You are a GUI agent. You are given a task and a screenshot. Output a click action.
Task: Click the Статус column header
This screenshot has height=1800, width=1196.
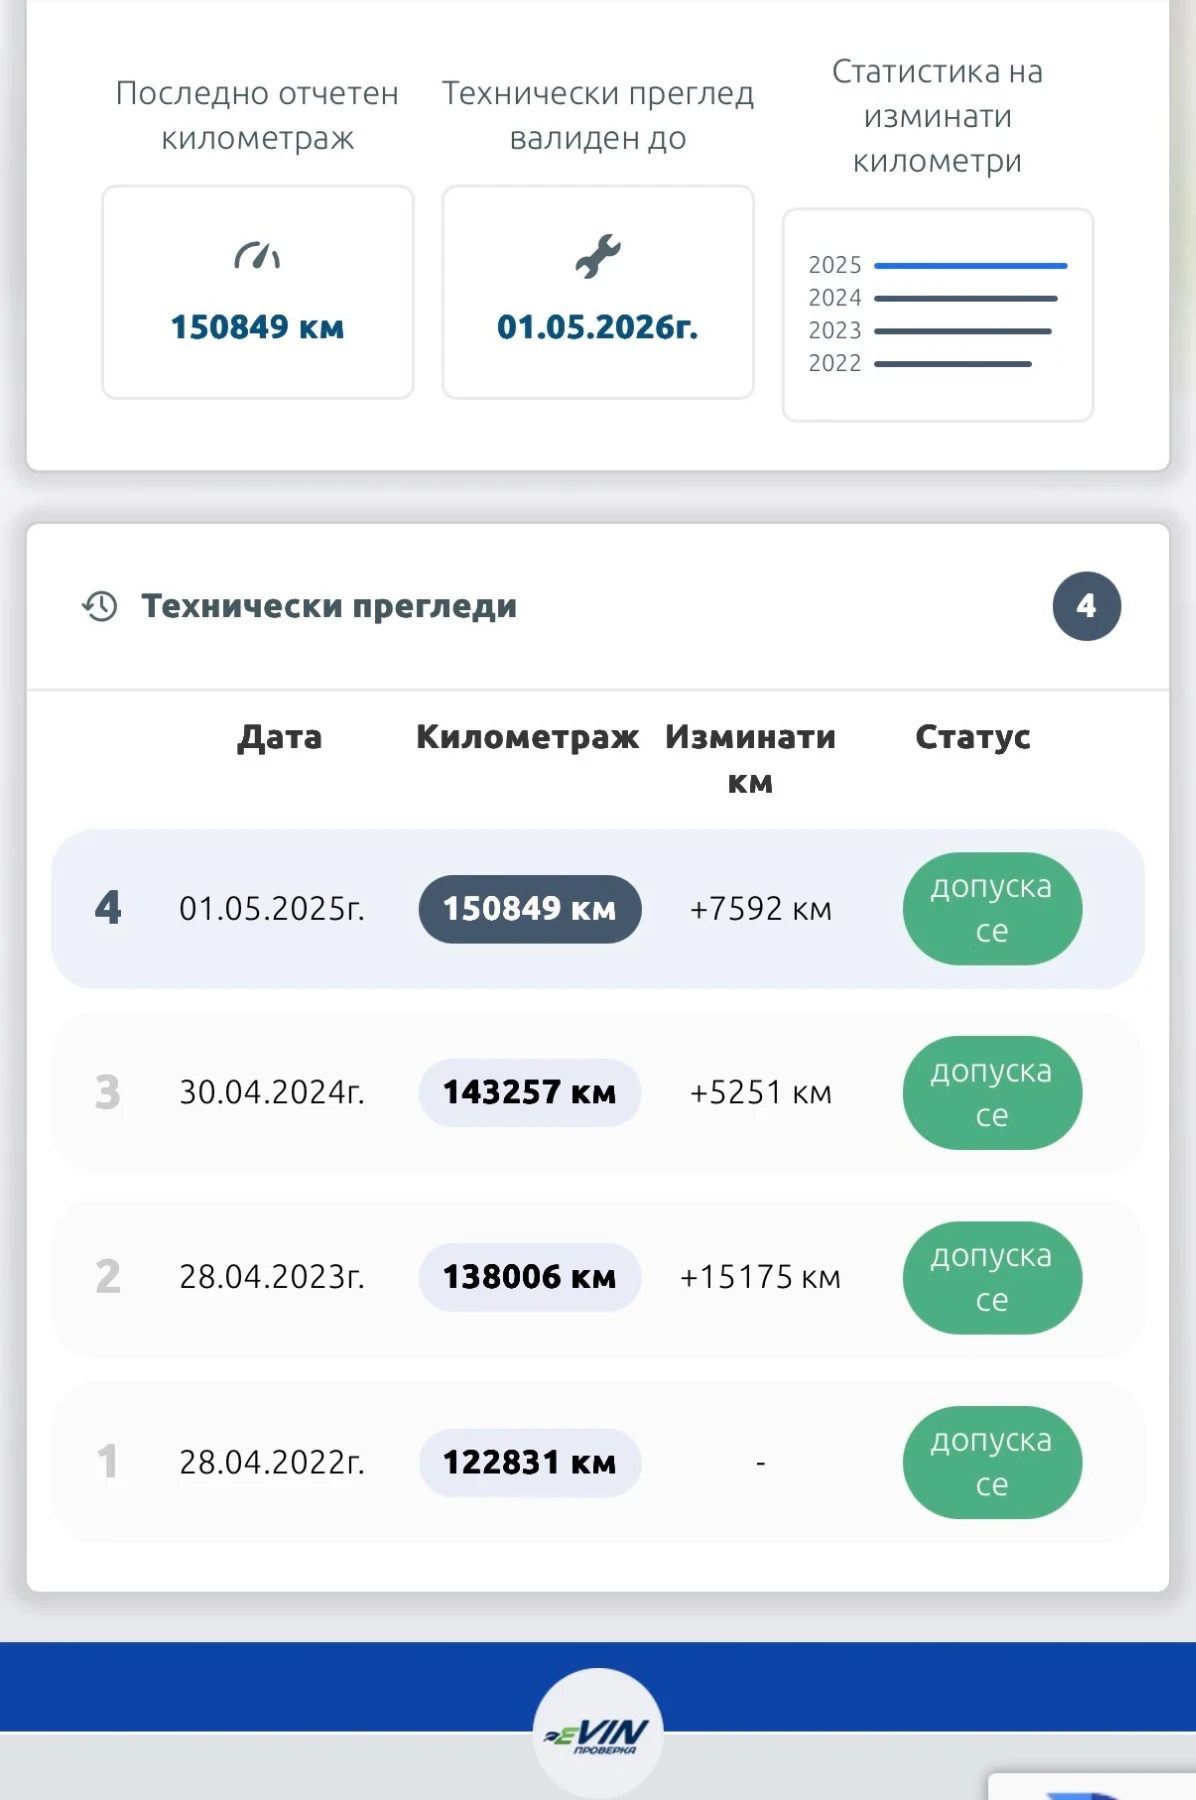click(972, 737)
